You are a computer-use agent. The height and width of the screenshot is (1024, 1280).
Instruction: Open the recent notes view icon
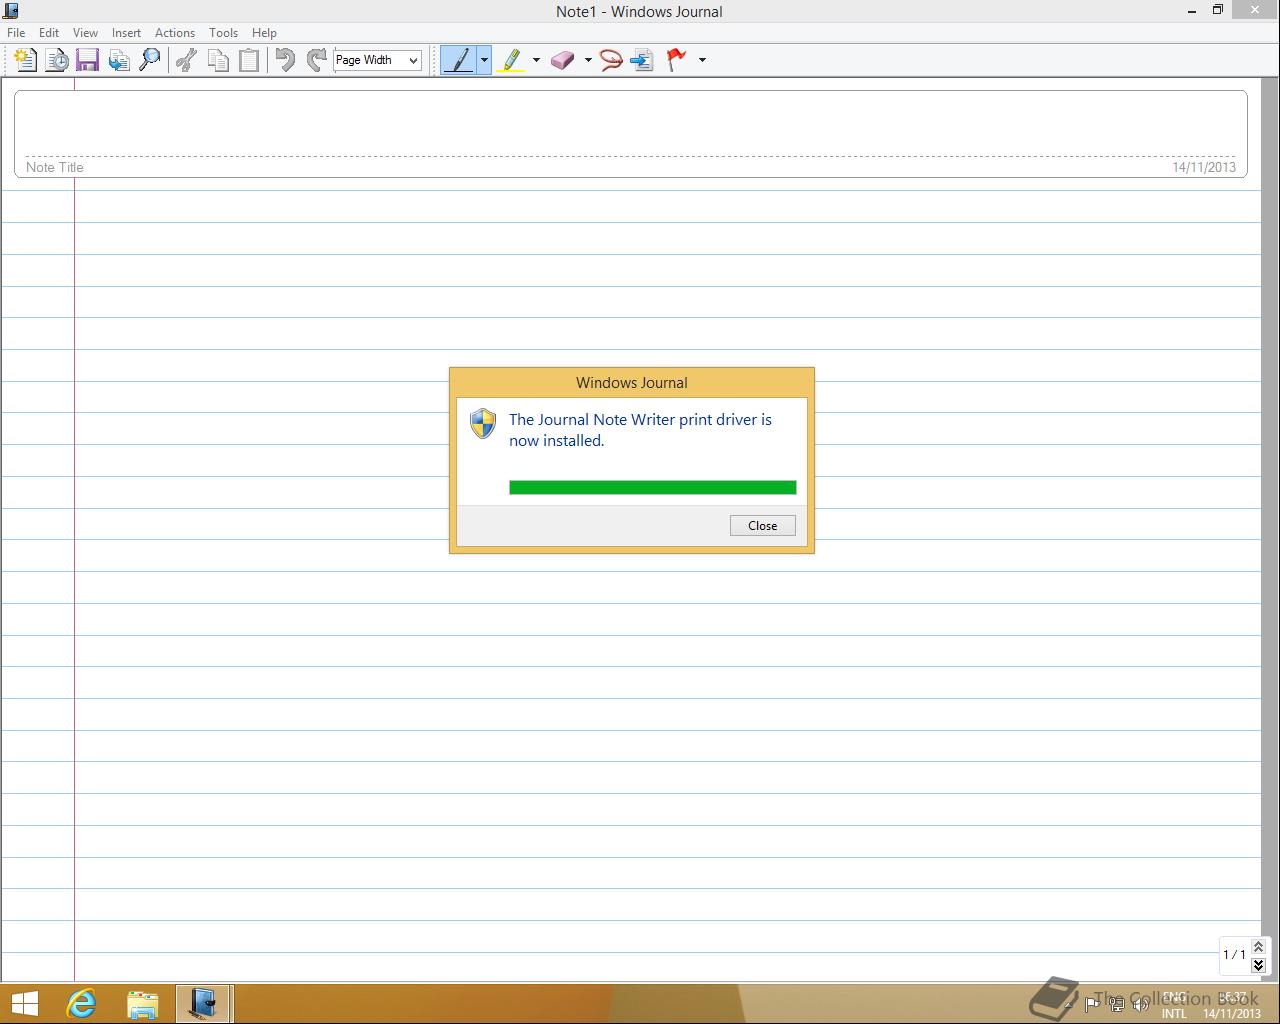pos(57,60)
